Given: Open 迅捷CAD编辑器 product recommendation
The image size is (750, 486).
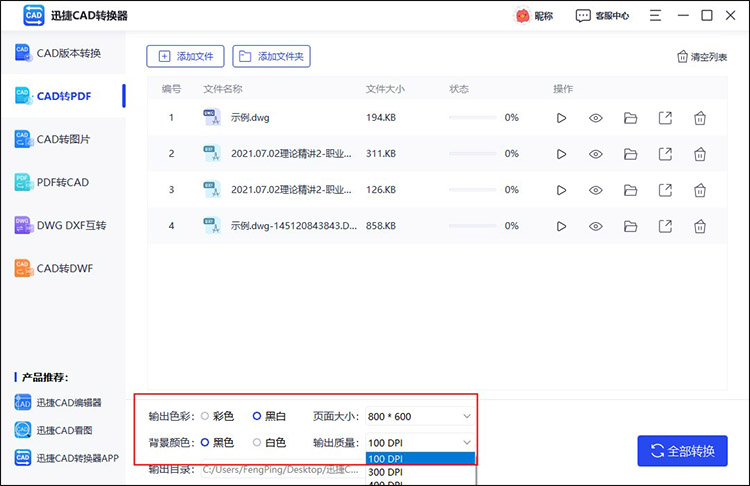Looking at the screenshot, I should pyautogui.click(x=58, y=402).
